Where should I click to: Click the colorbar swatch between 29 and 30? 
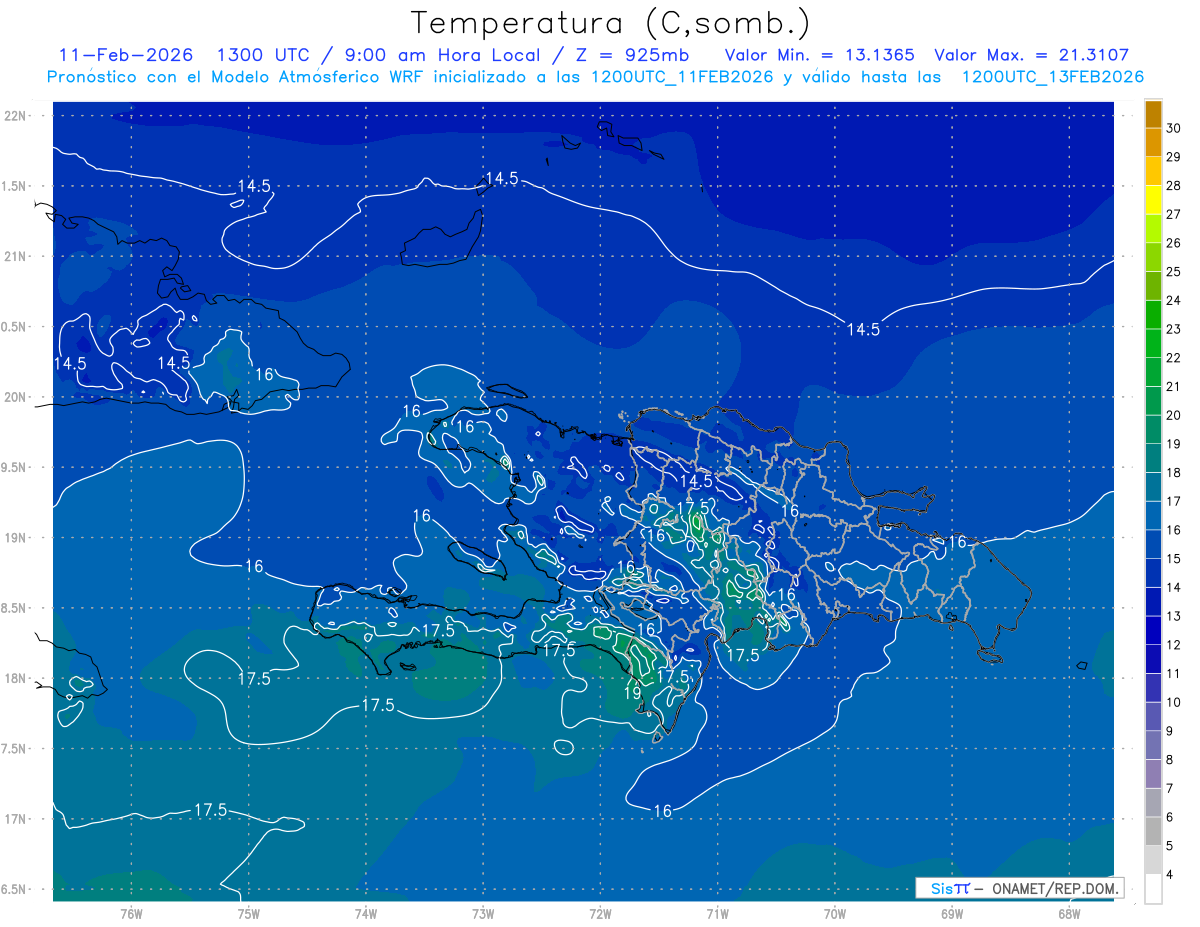[x=1153, y=142]
